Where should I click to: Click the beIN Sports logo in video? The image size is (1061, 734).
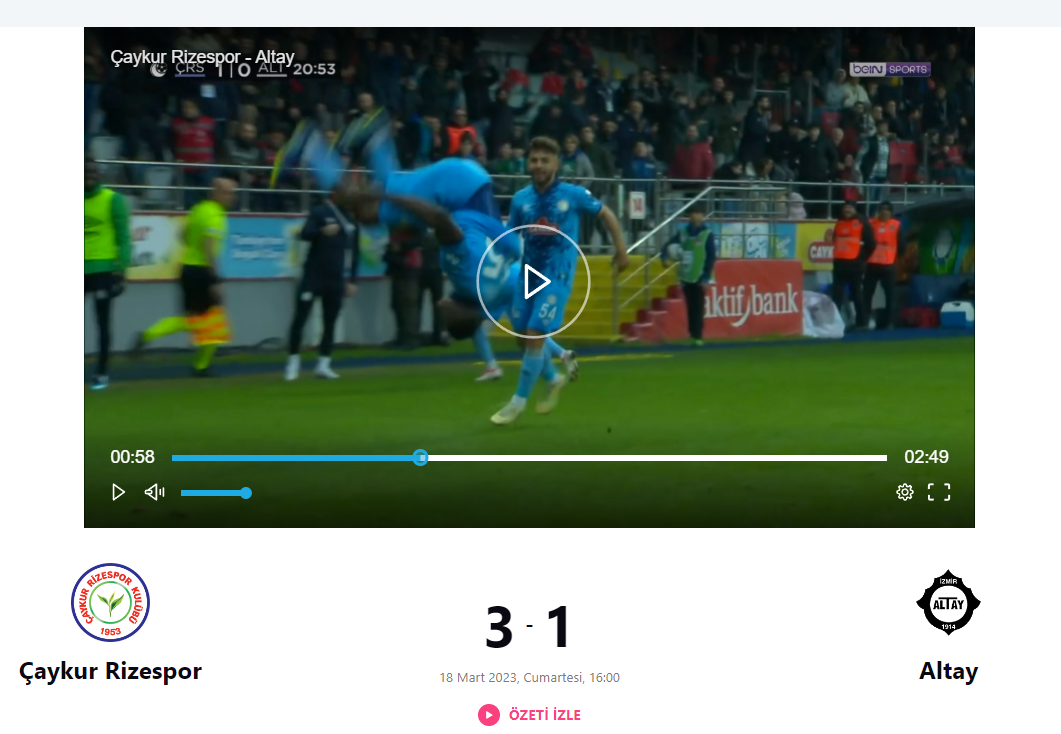click(890, 69)
